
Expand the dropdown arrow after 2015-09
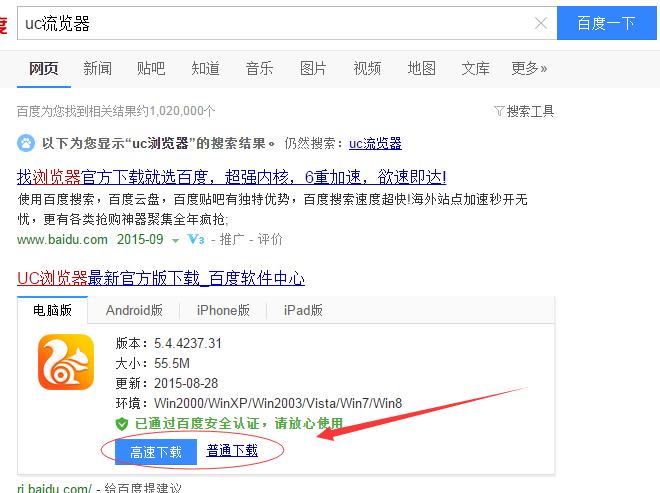click(176, 240)
